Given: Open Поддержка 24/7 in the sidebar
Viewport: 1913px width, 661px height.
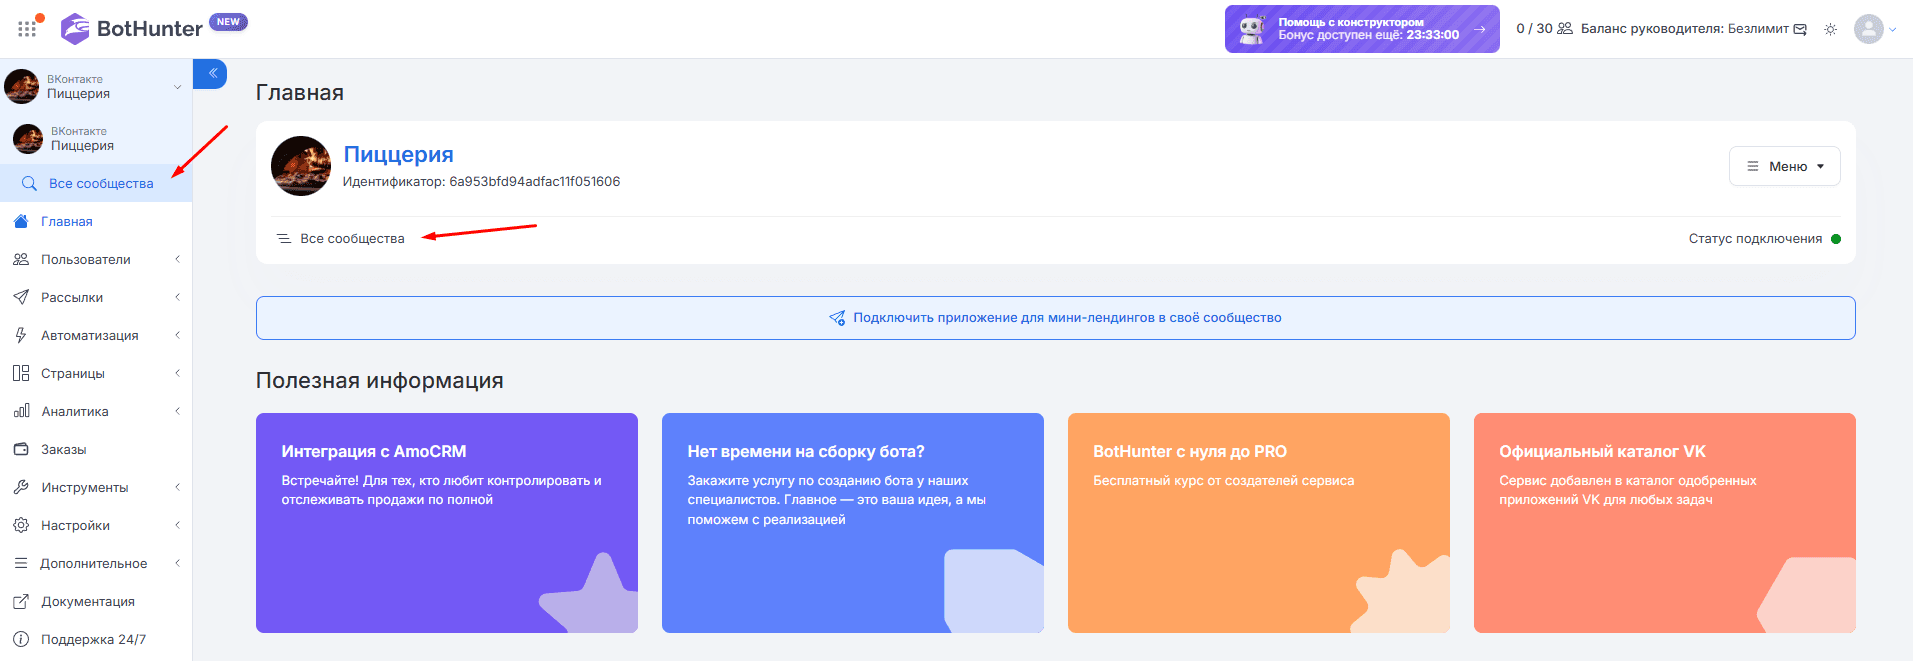Looking at the screenshot, I should [93, 639].
